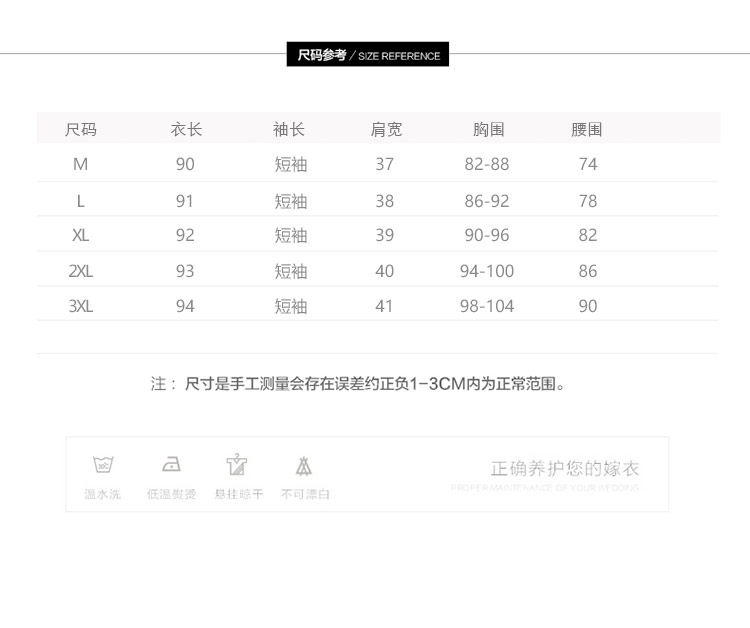Click waist value 82
The height and width of the screenshot is (628, 750).
pos(588,235)
